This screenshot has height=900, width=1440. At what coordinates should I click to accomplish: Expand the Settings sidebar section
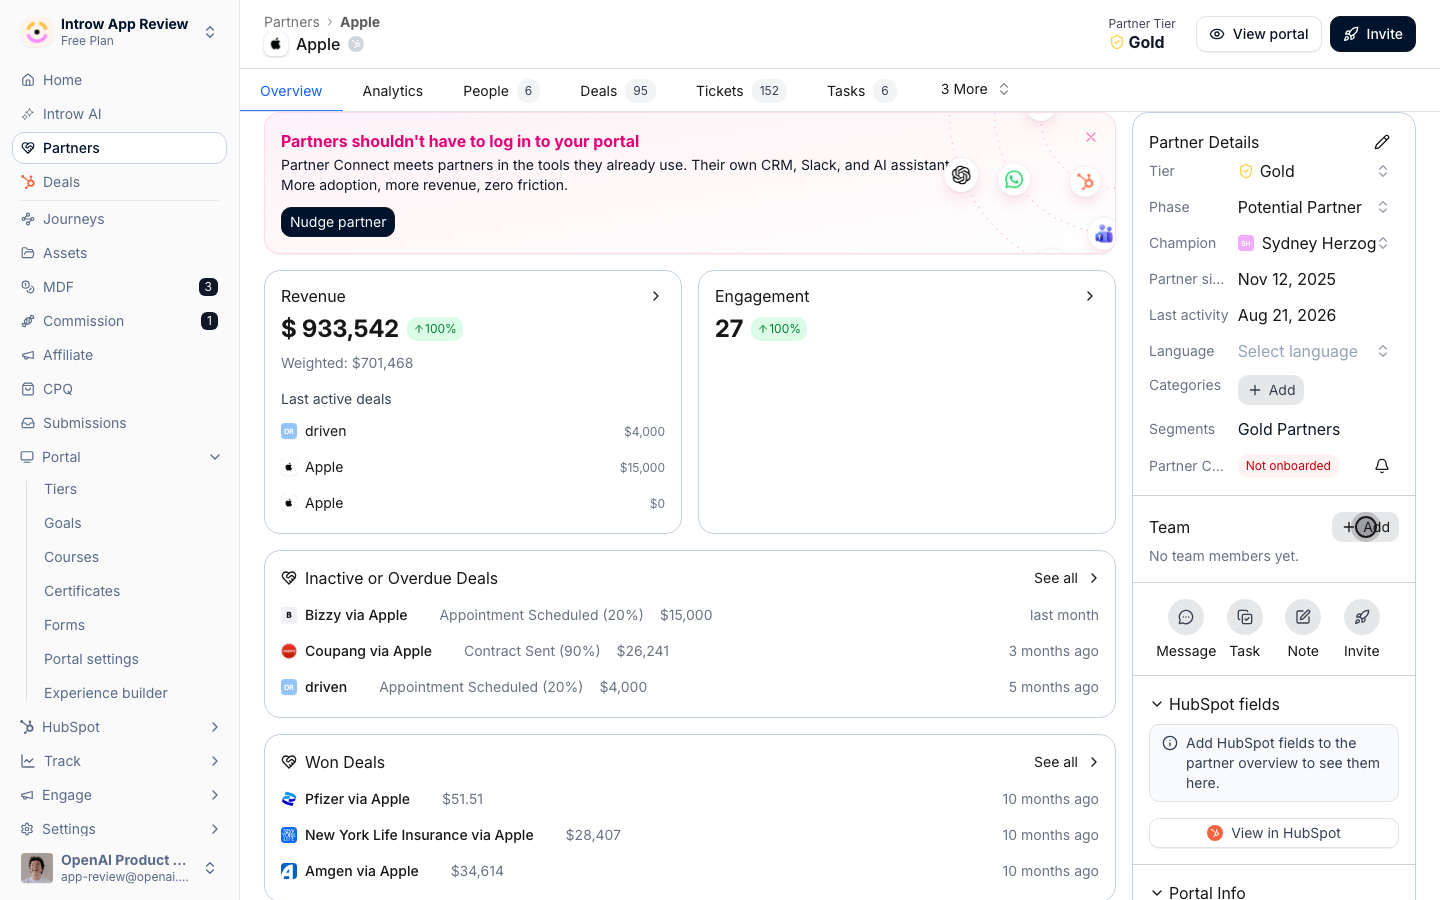point(215,829)
